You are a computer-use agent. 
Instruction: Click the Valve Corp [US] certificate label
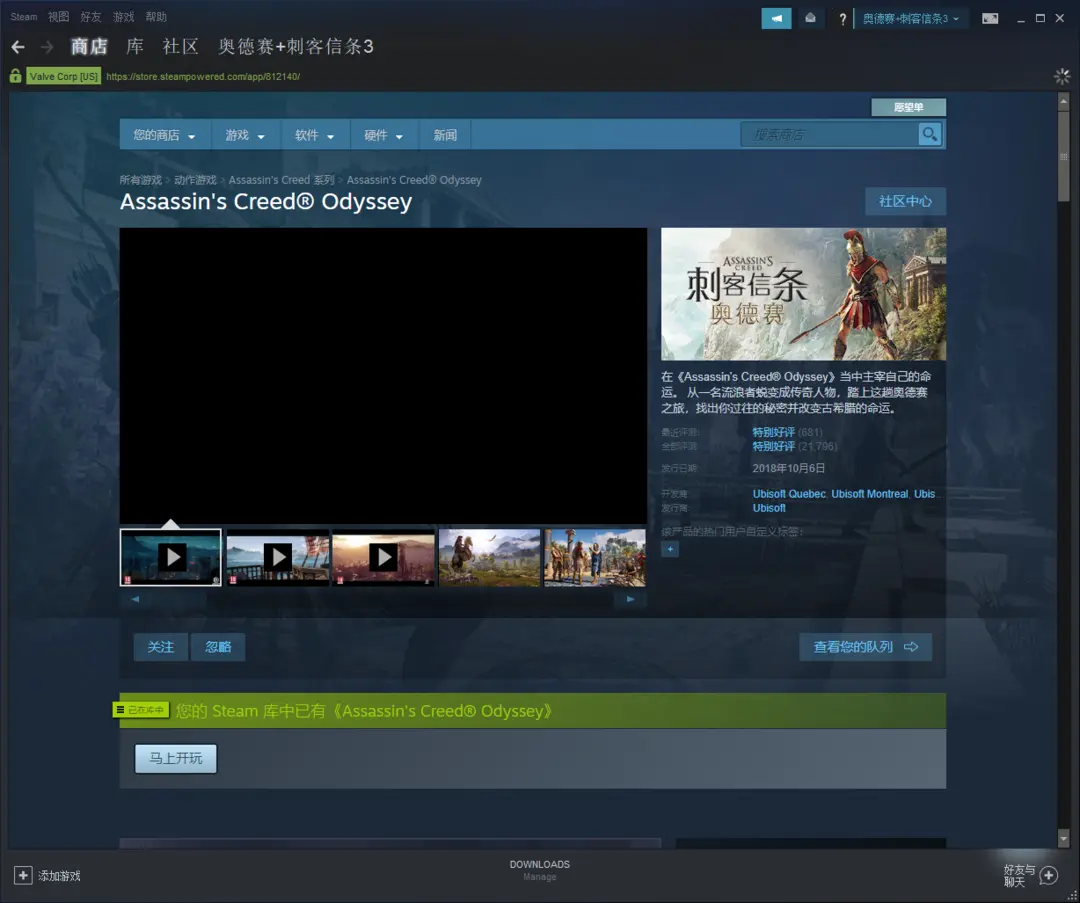pos(63,76)
